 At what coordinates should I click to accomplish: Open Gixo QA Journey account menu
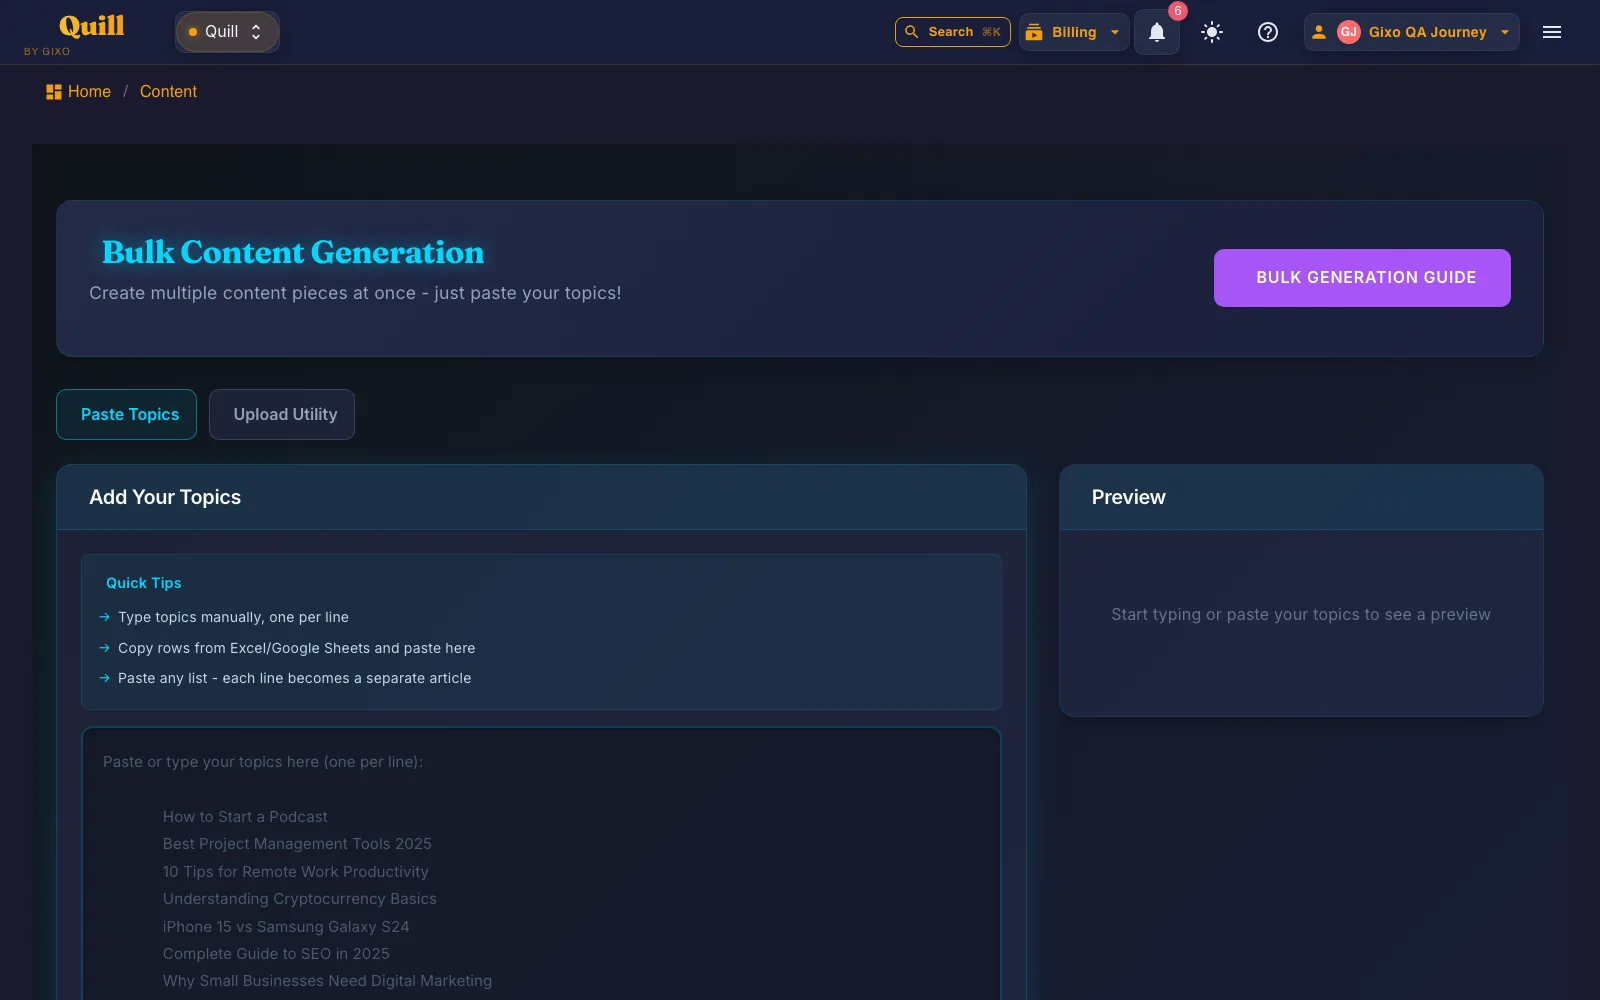coord(1411,32)
